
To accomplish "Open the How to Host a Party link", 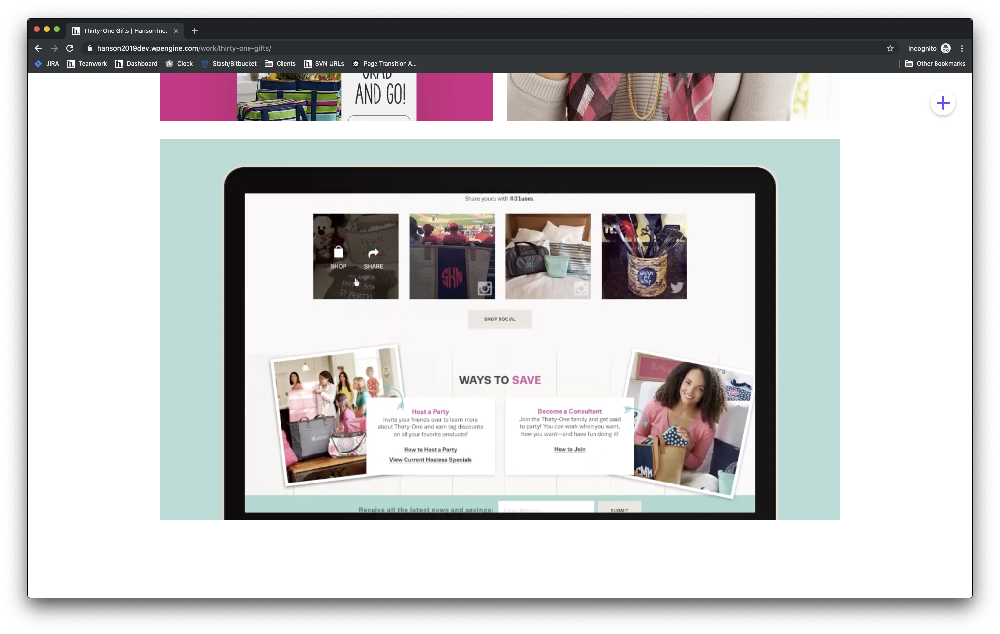I will click(430, 450).
